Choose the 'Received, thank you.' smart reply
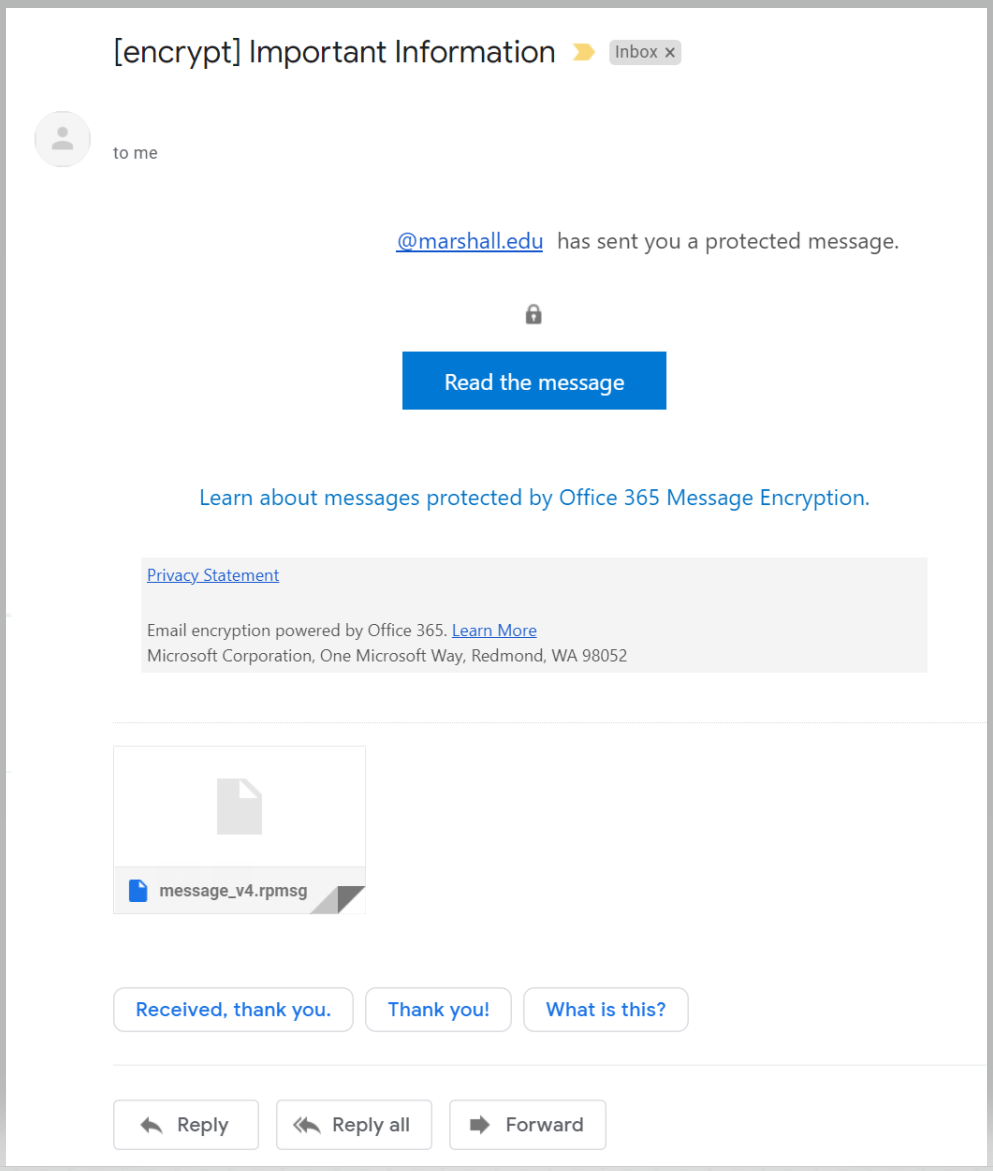This screenshot has width=993, height=1171. coord(233,1010)
